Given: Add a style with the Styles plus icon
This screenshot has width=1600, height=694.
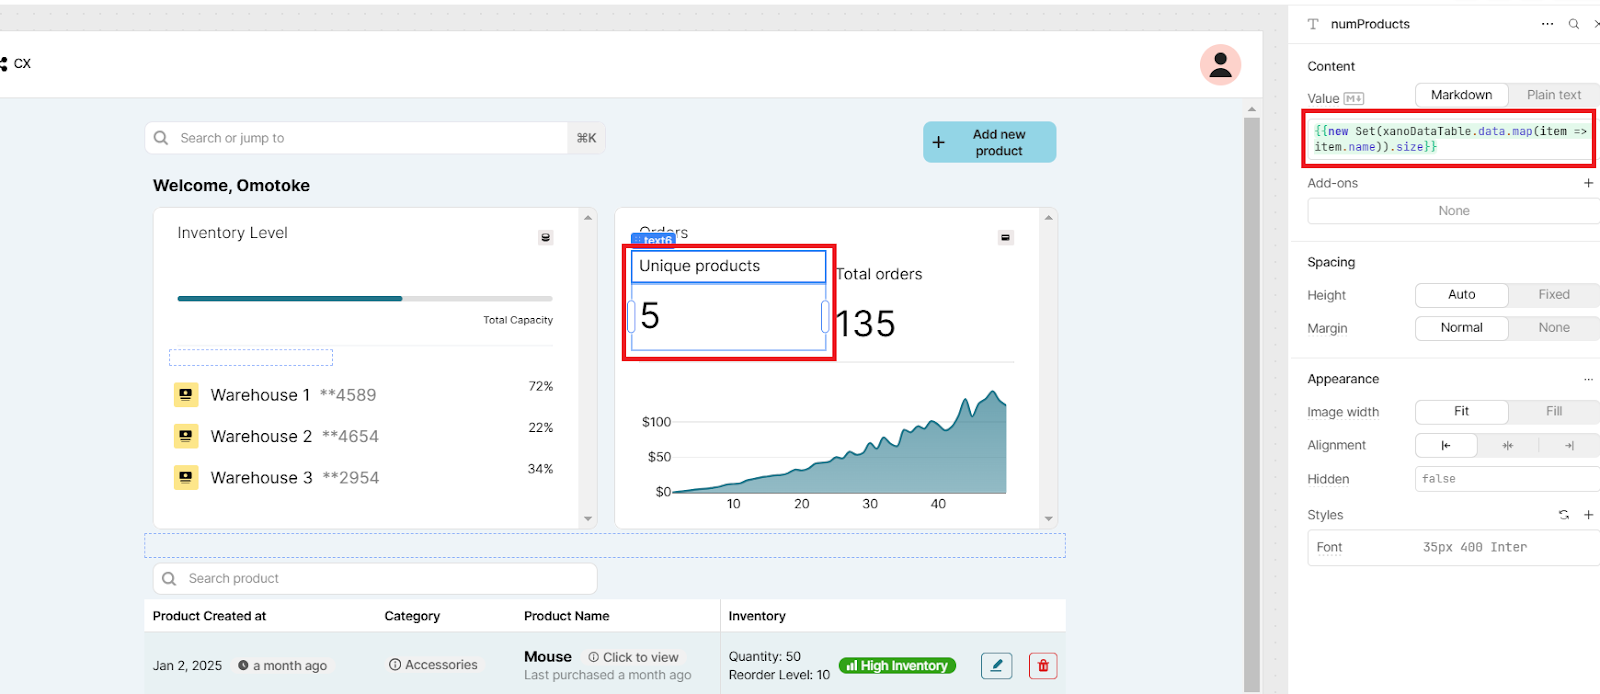Looking at the screenshot, I should point(1588,515).
